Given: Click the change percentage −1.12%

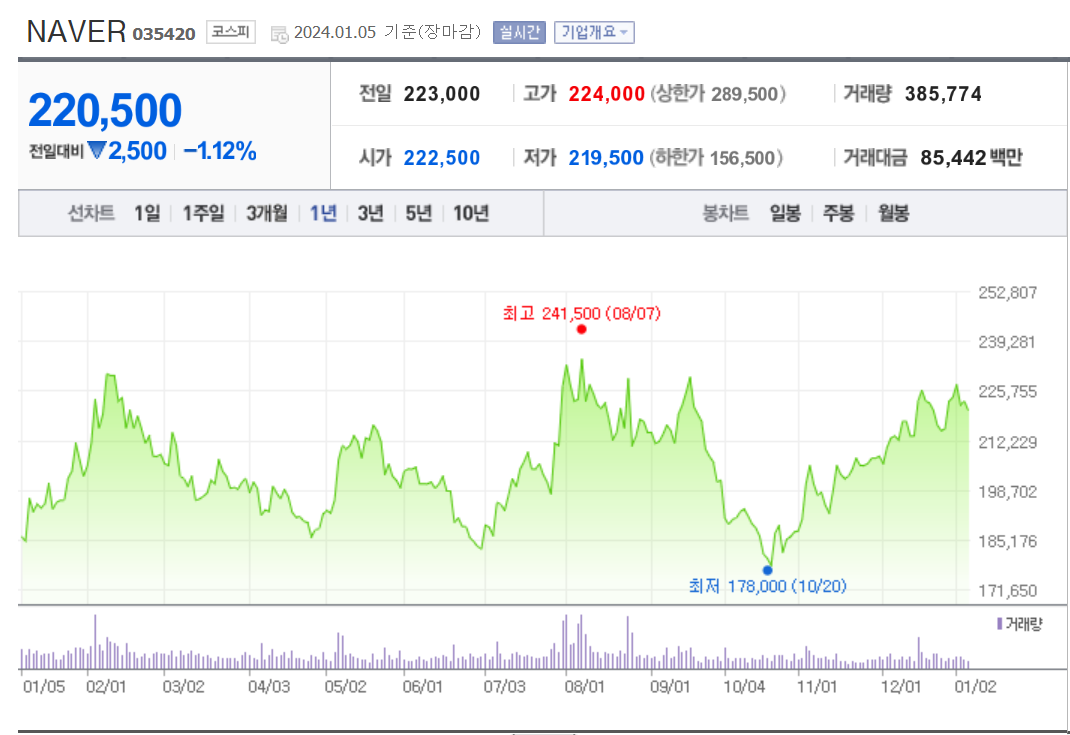Looking at the screenshot, I should [x=220, y=151].
